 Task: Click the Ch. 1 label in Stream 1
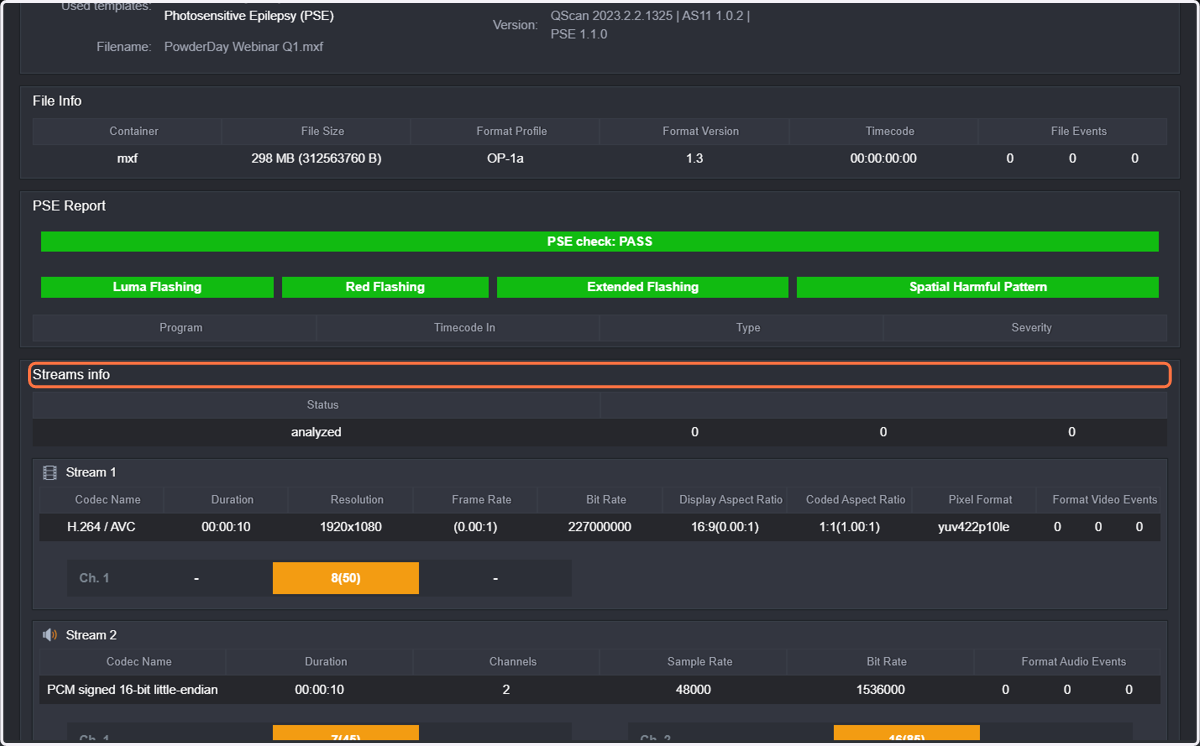tap(94, 578)
